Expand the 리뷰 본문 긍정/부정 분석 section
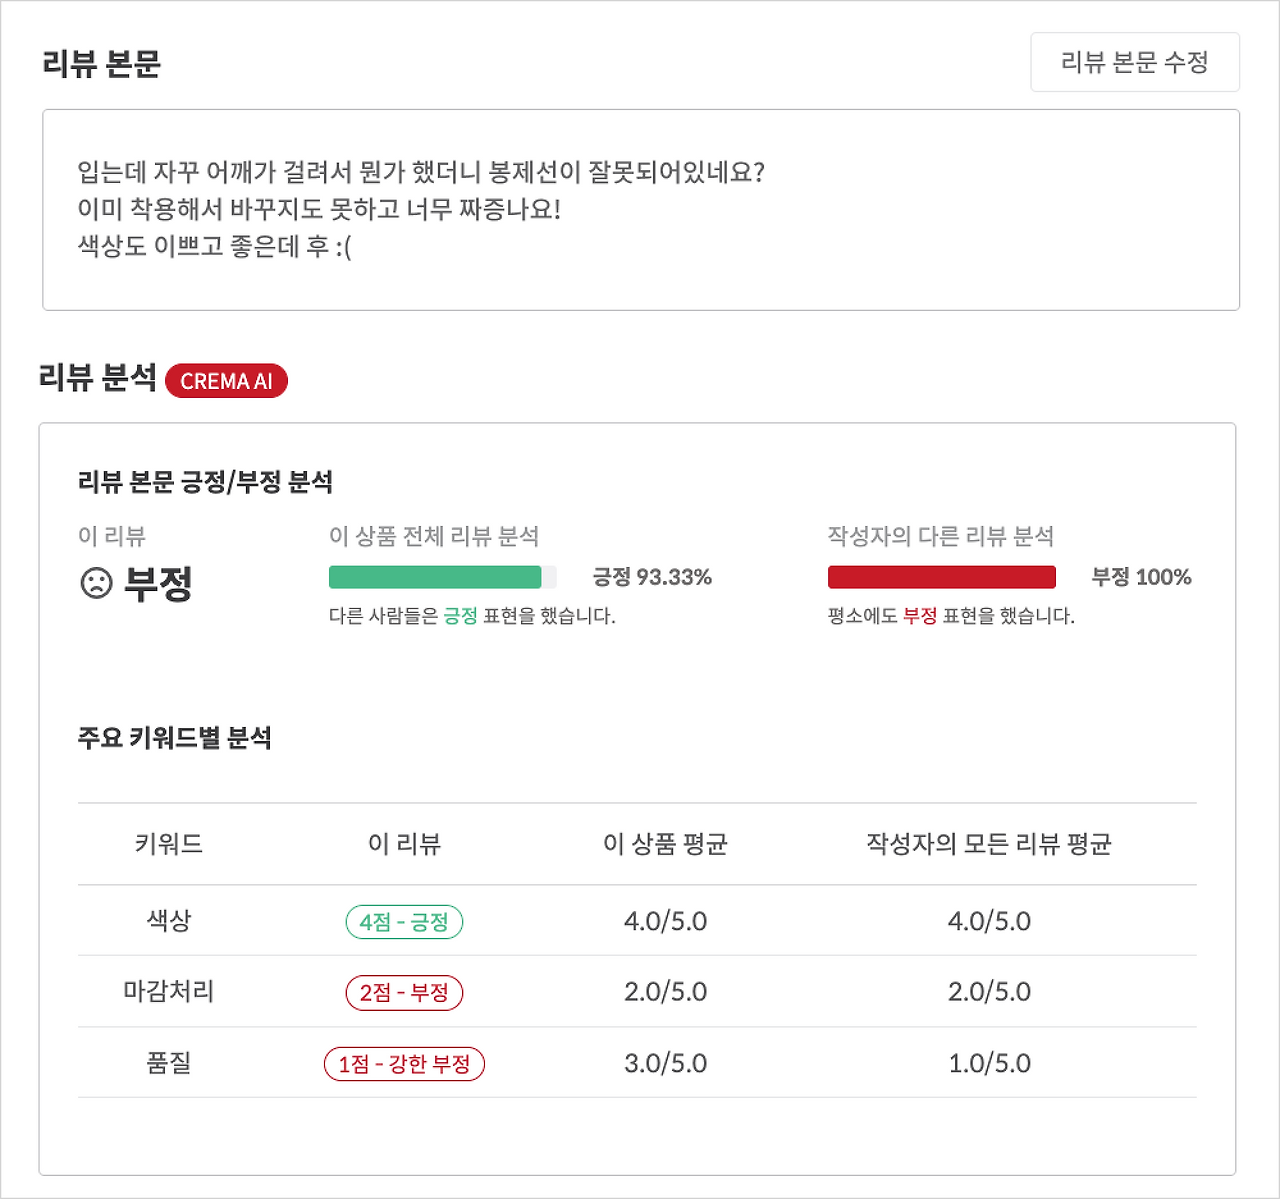The height and width of the screenshot is (1199, 1280). coord(208,481)
